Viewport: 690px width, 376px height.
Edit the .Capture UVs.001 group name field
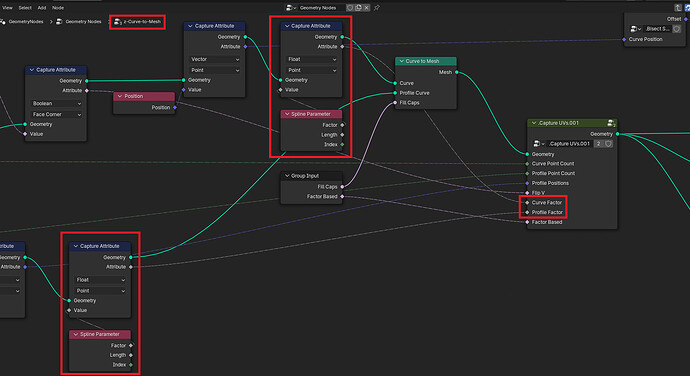point(570,144)
